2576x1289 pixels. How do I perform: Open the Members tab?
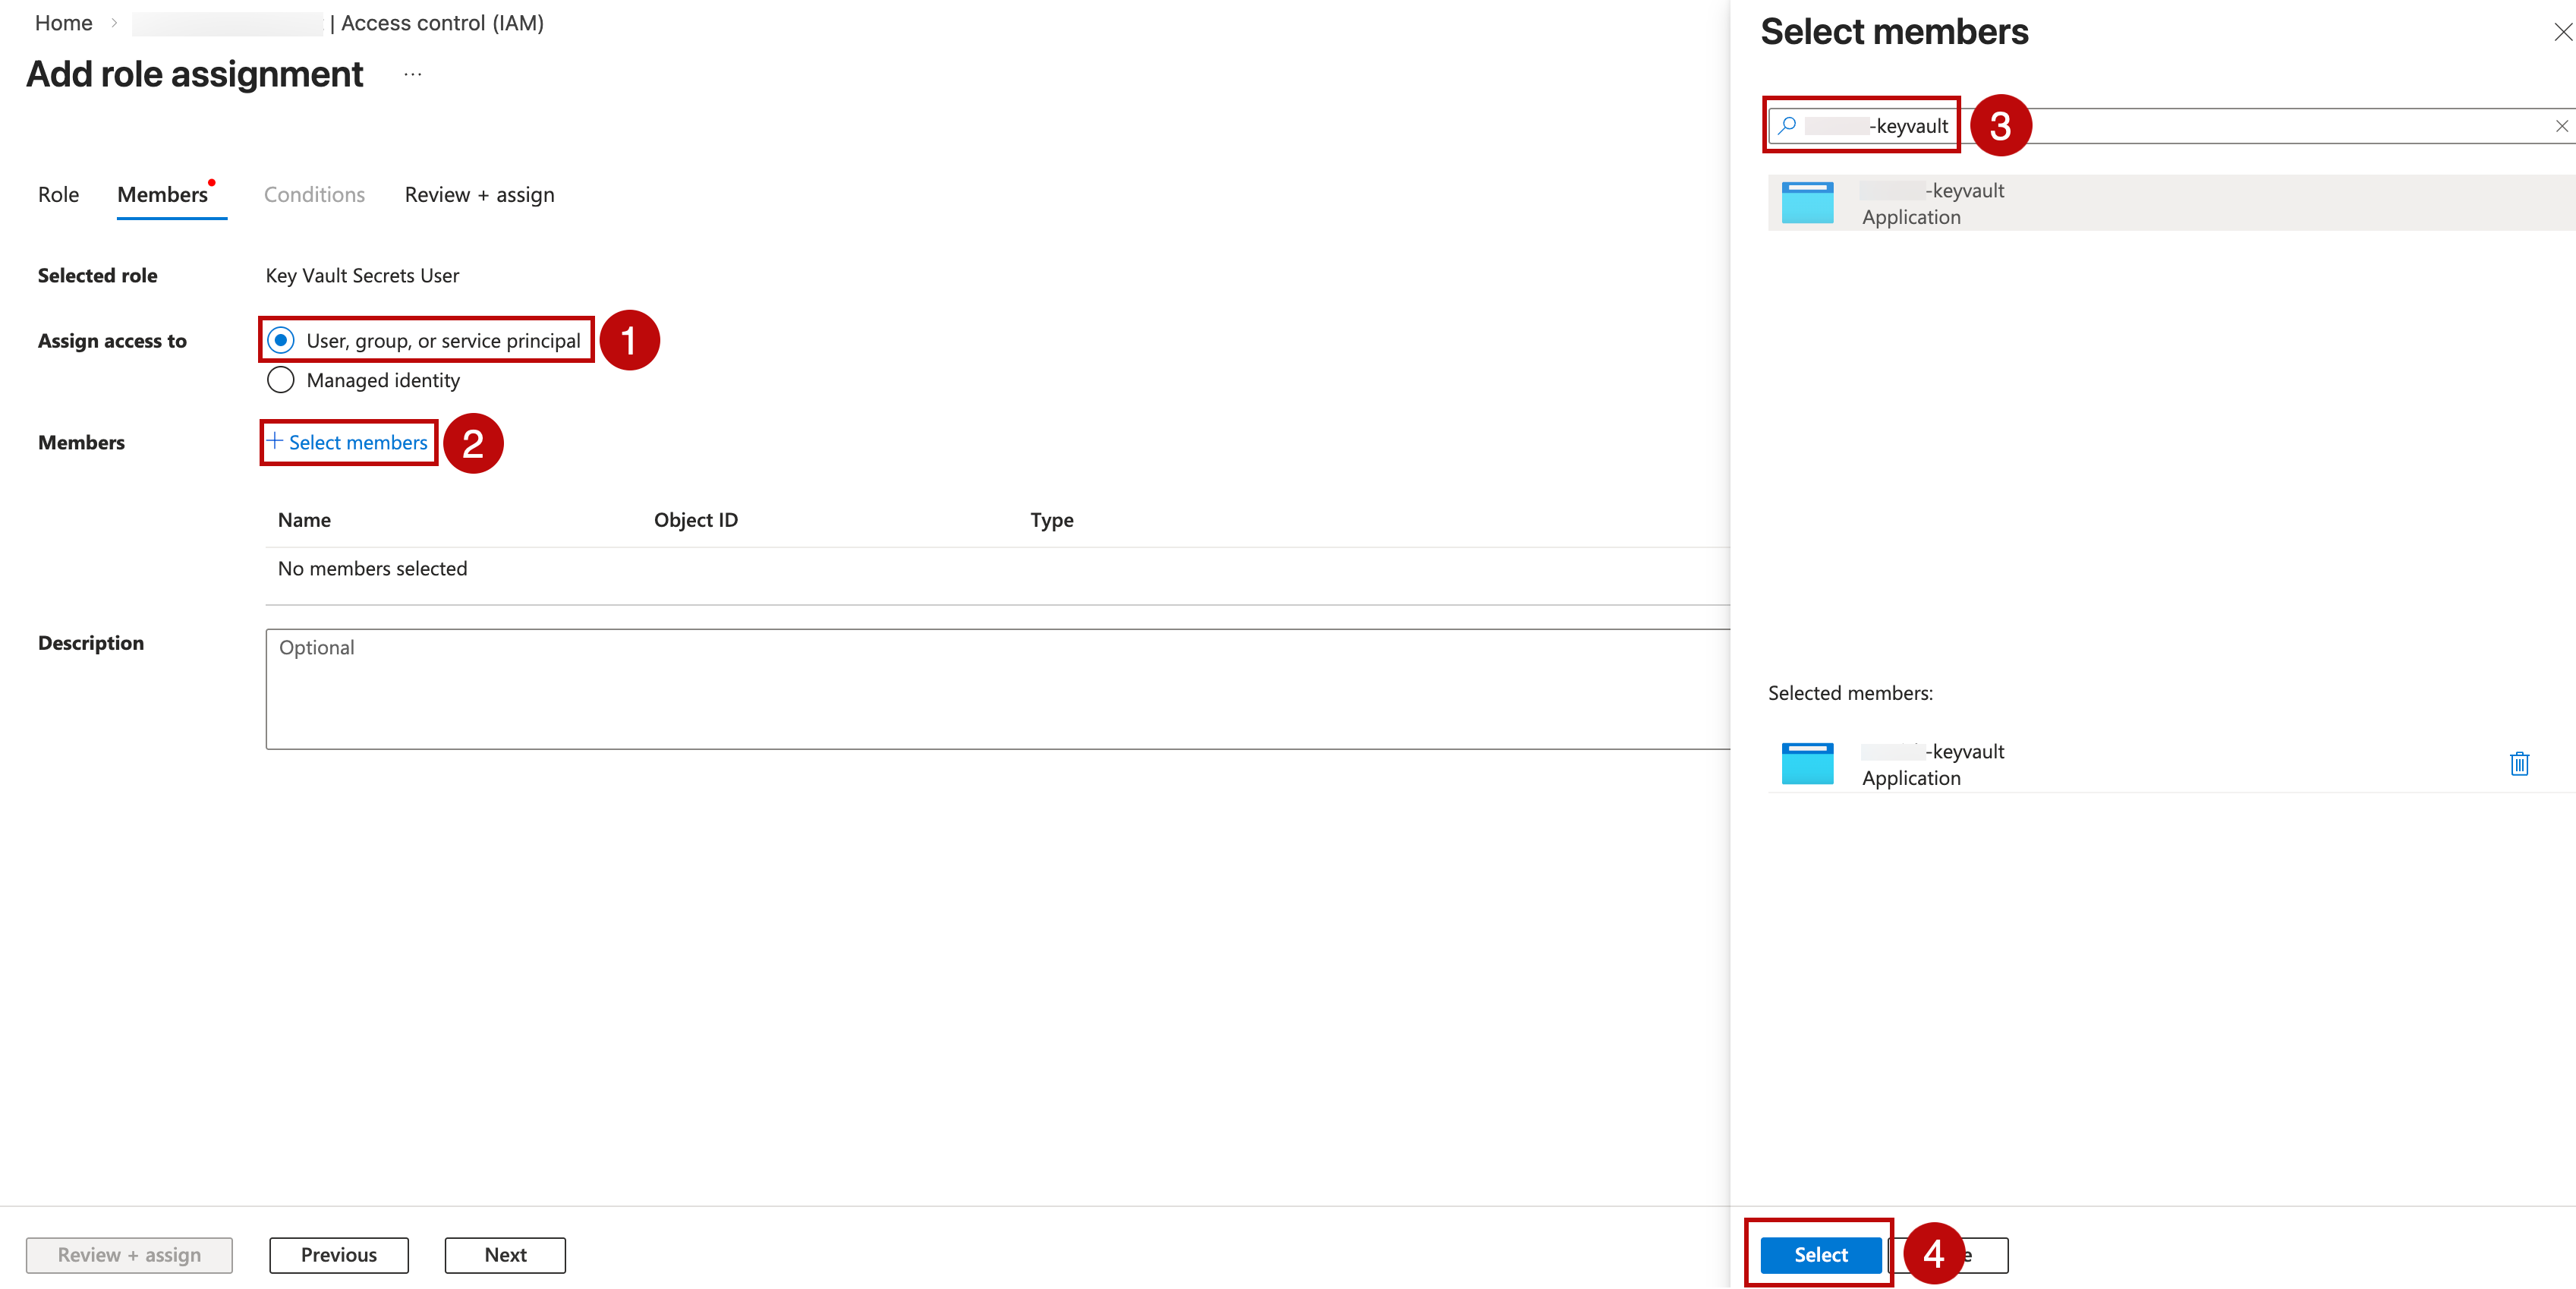(x=162, y=194)
